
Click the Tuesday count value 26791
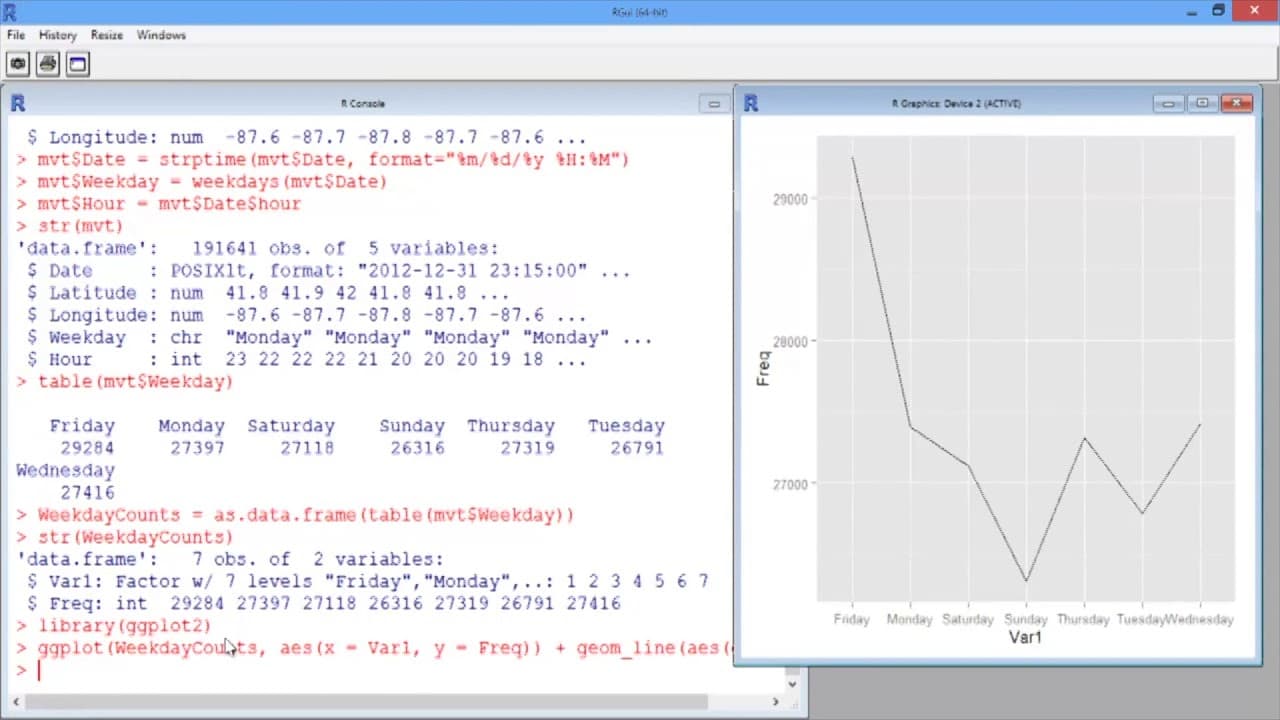tap(637, 448)
